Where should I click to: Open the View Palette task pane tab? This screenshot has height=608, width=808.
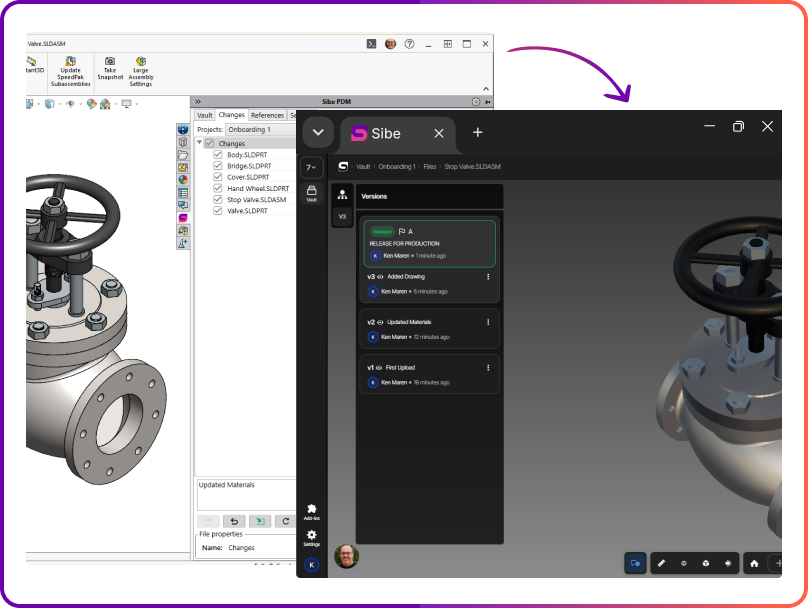183,167
